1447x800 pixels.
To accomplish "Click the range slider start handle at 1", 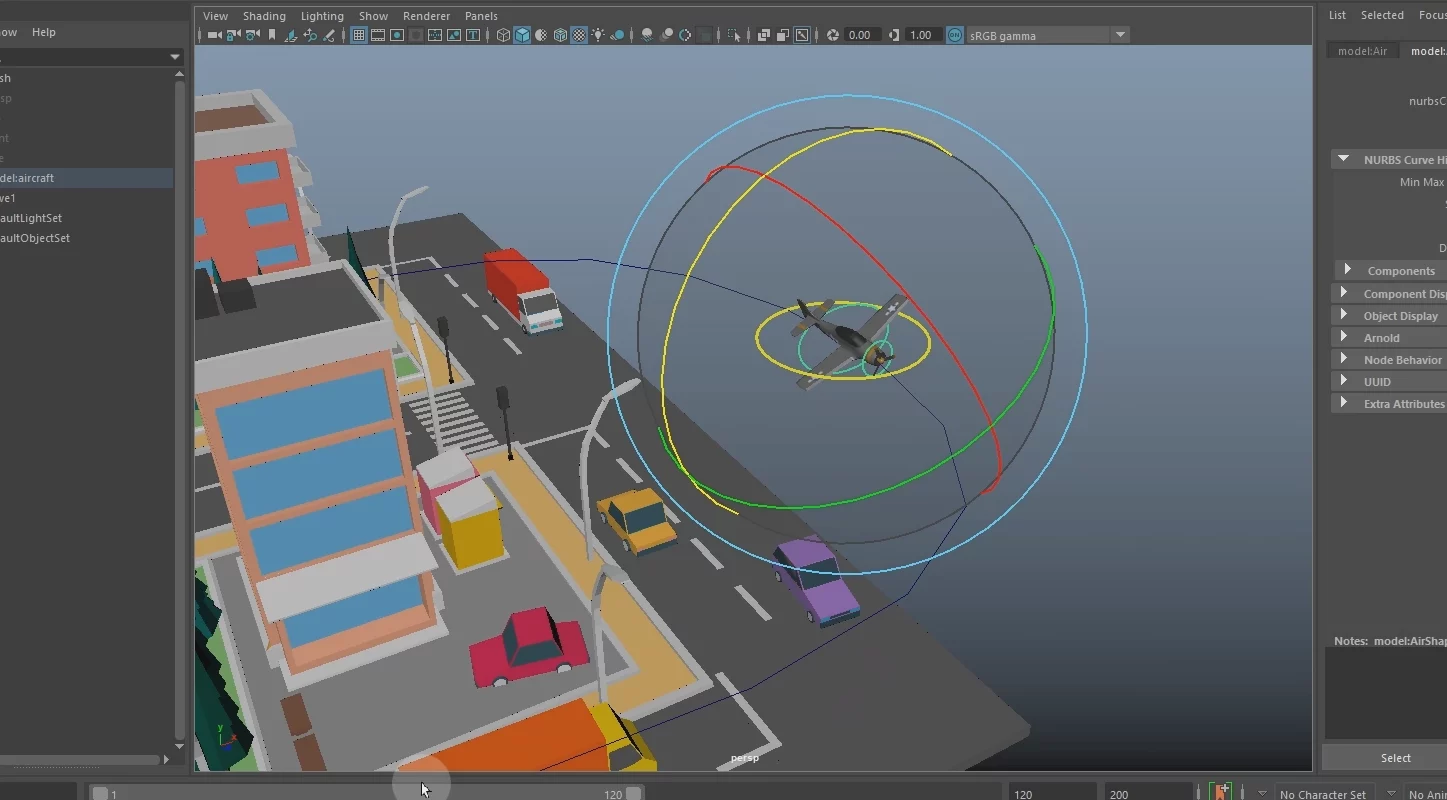I will [100, 794].
